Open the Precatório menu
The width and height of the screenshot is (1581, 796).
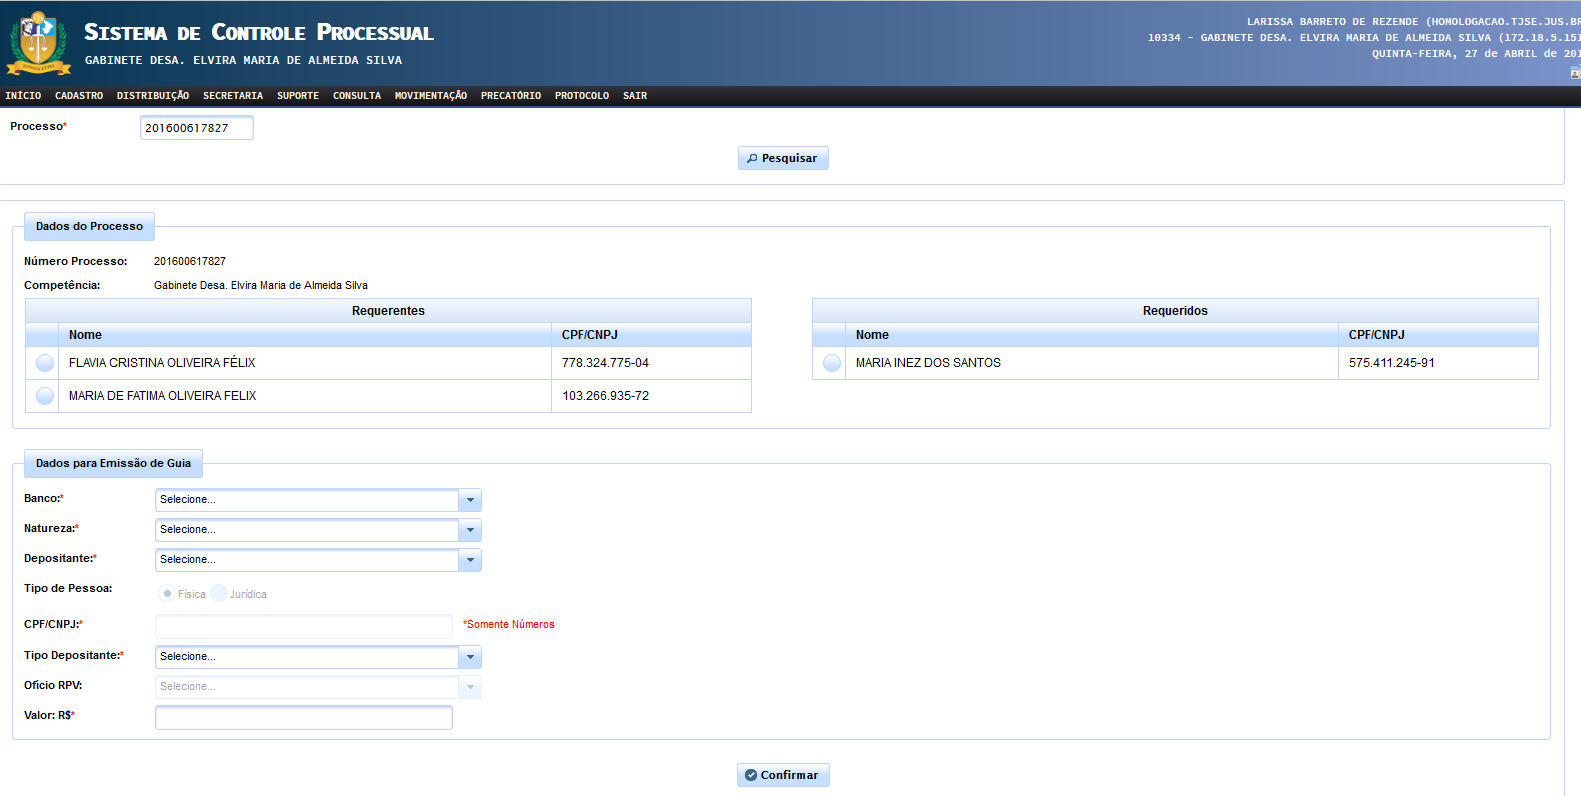pyautogui.click(x=510, y=96)
